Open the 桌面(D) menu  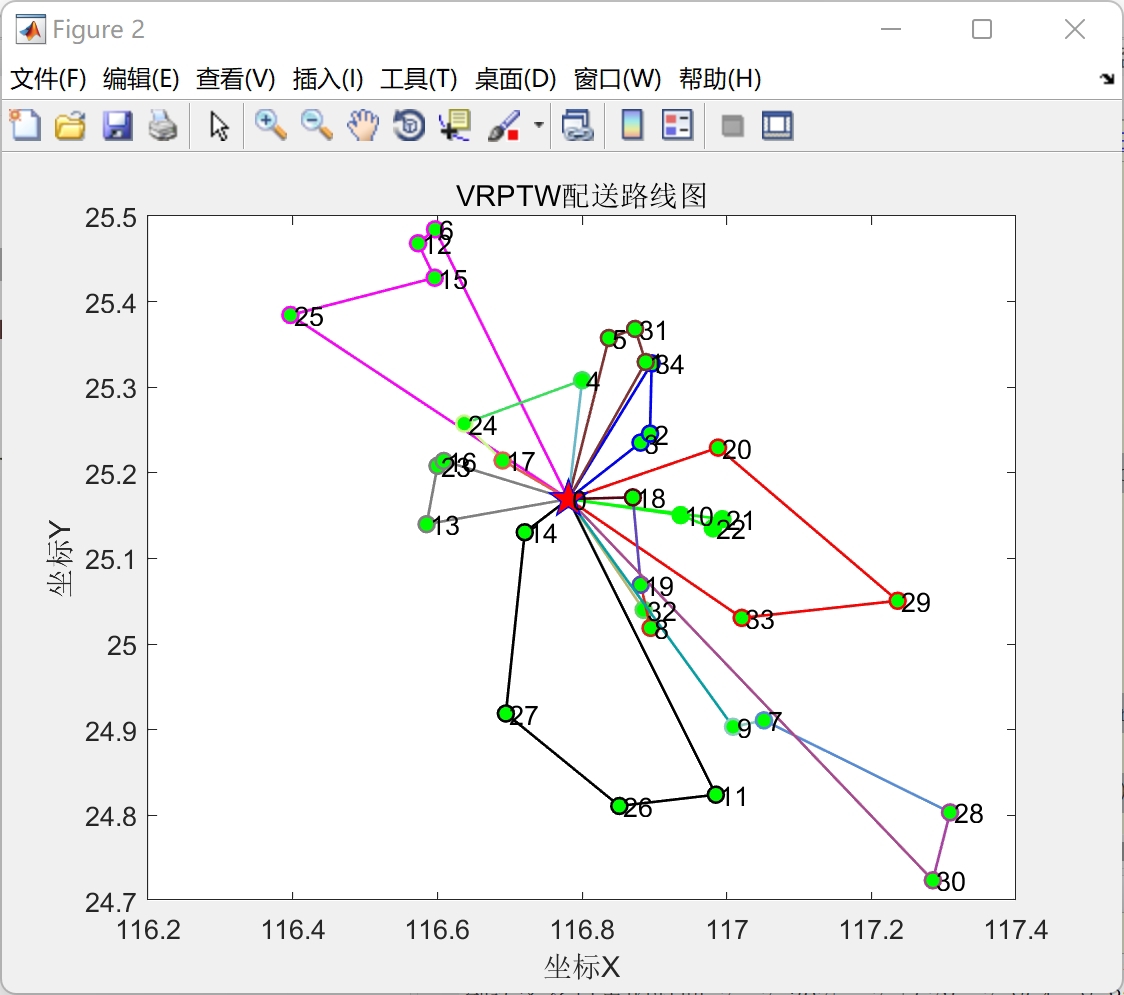click(x=515, y=79)
